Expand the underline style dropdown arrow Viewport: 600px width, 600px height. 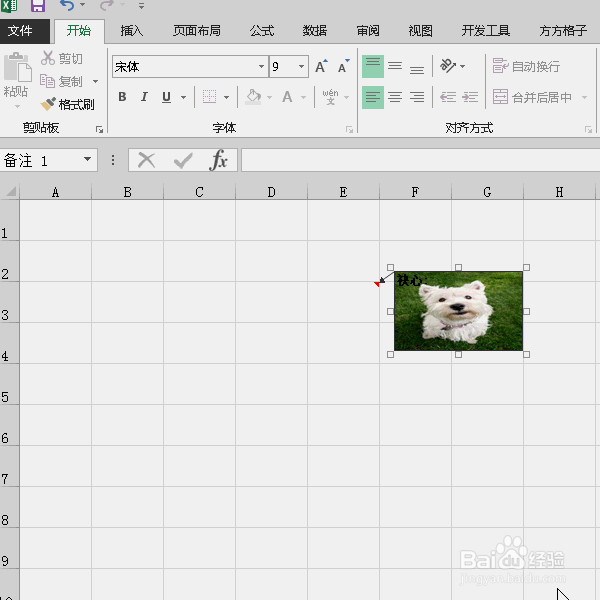tap(183, 97)
